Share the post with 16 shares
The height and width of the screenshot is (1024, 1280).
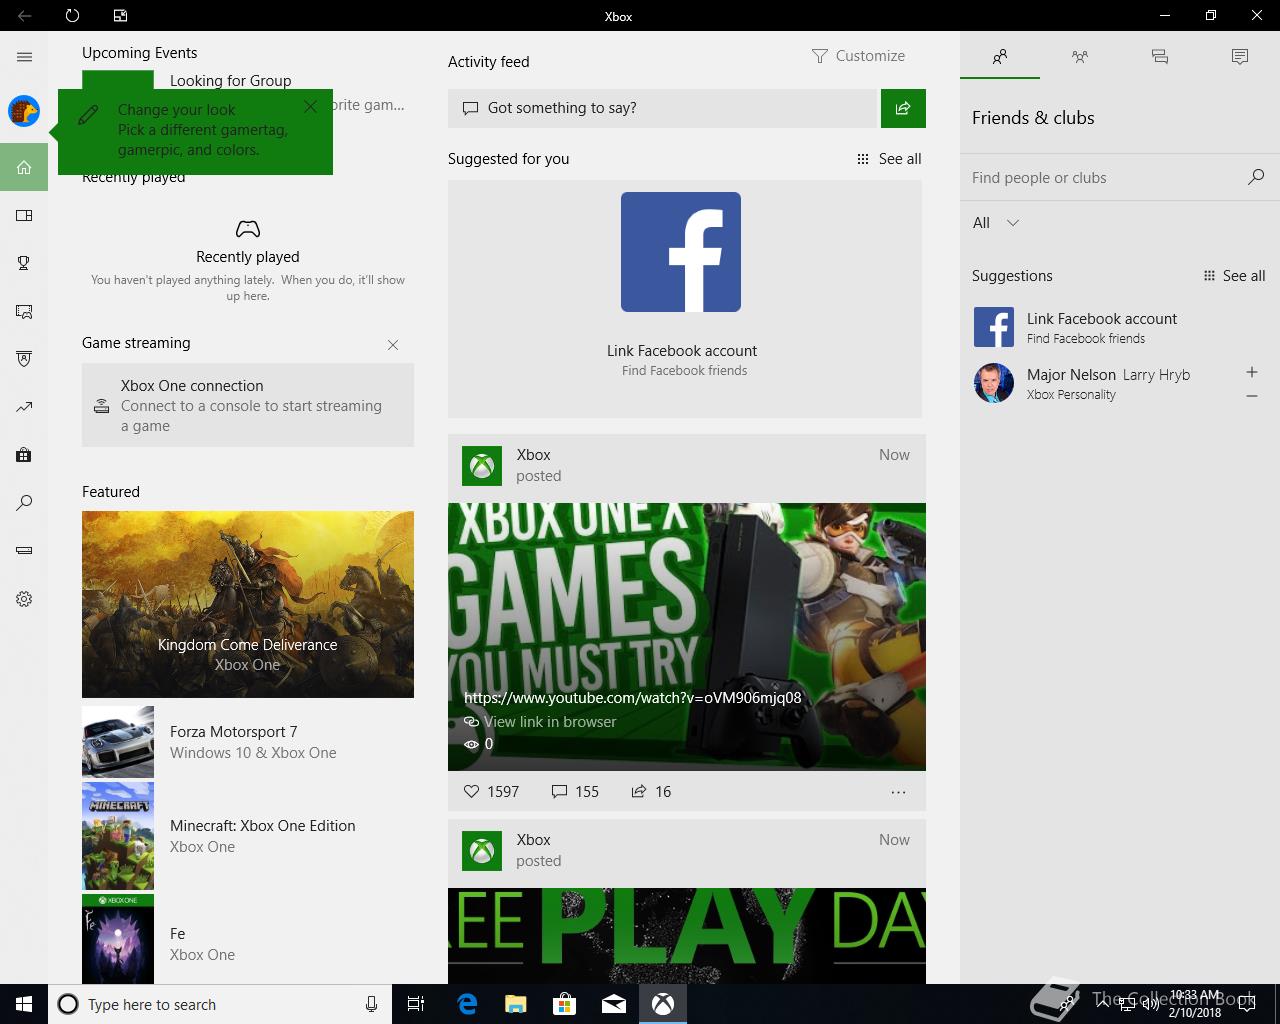coord(651,791)
